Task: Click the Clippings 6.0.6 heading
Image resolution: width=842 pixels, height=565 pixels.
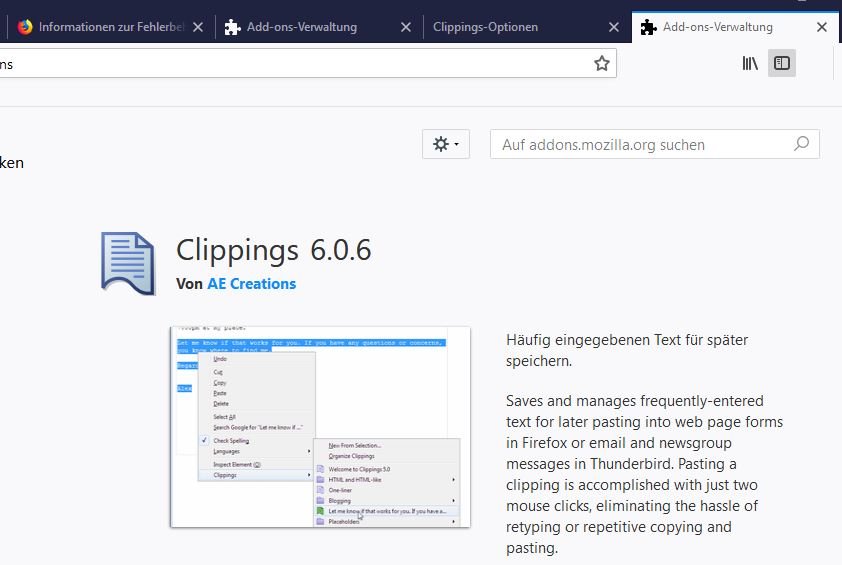Action: click(273, 250)
